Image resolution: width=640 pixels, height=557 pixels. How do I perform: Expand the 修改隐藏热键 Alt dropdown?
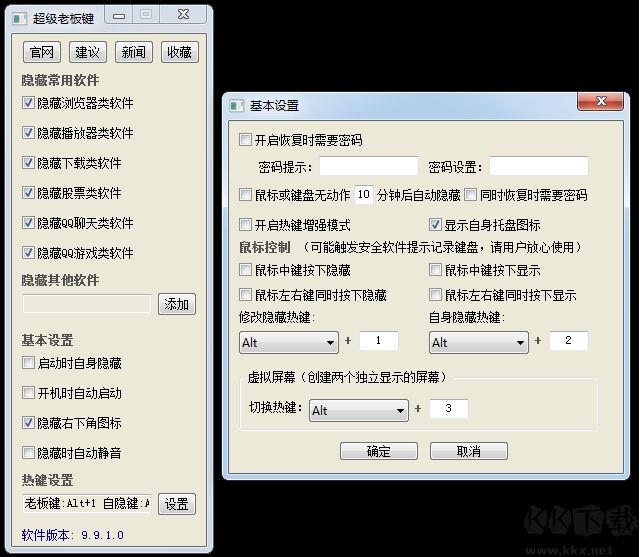pos(288,343)
